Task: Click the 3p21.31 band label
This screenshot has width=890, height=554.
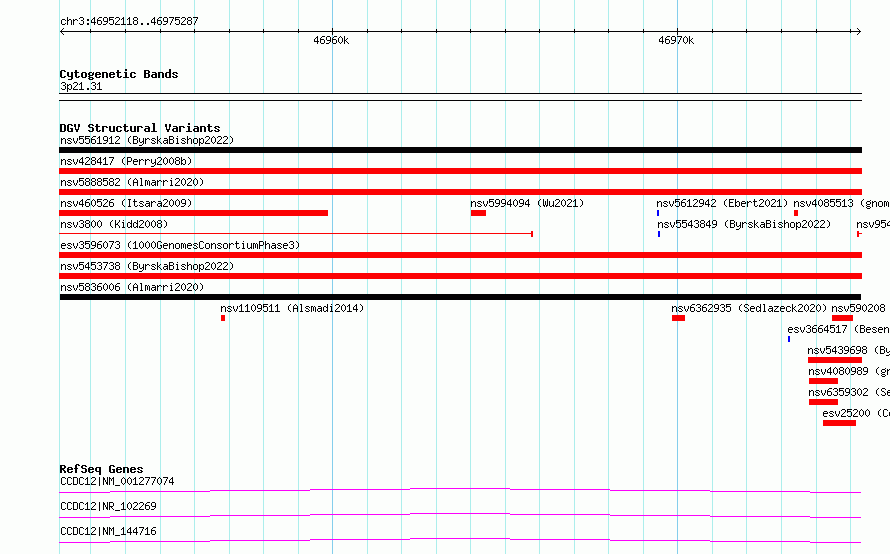Action: [81, 86]
